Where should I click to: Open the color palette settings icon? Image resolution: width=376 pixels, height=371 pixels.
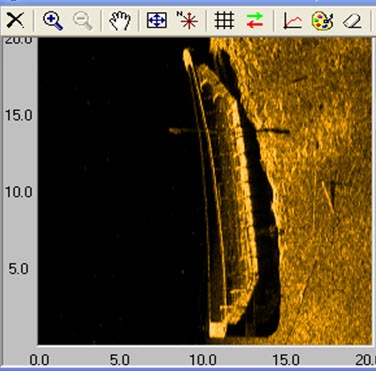coord(323,21)
